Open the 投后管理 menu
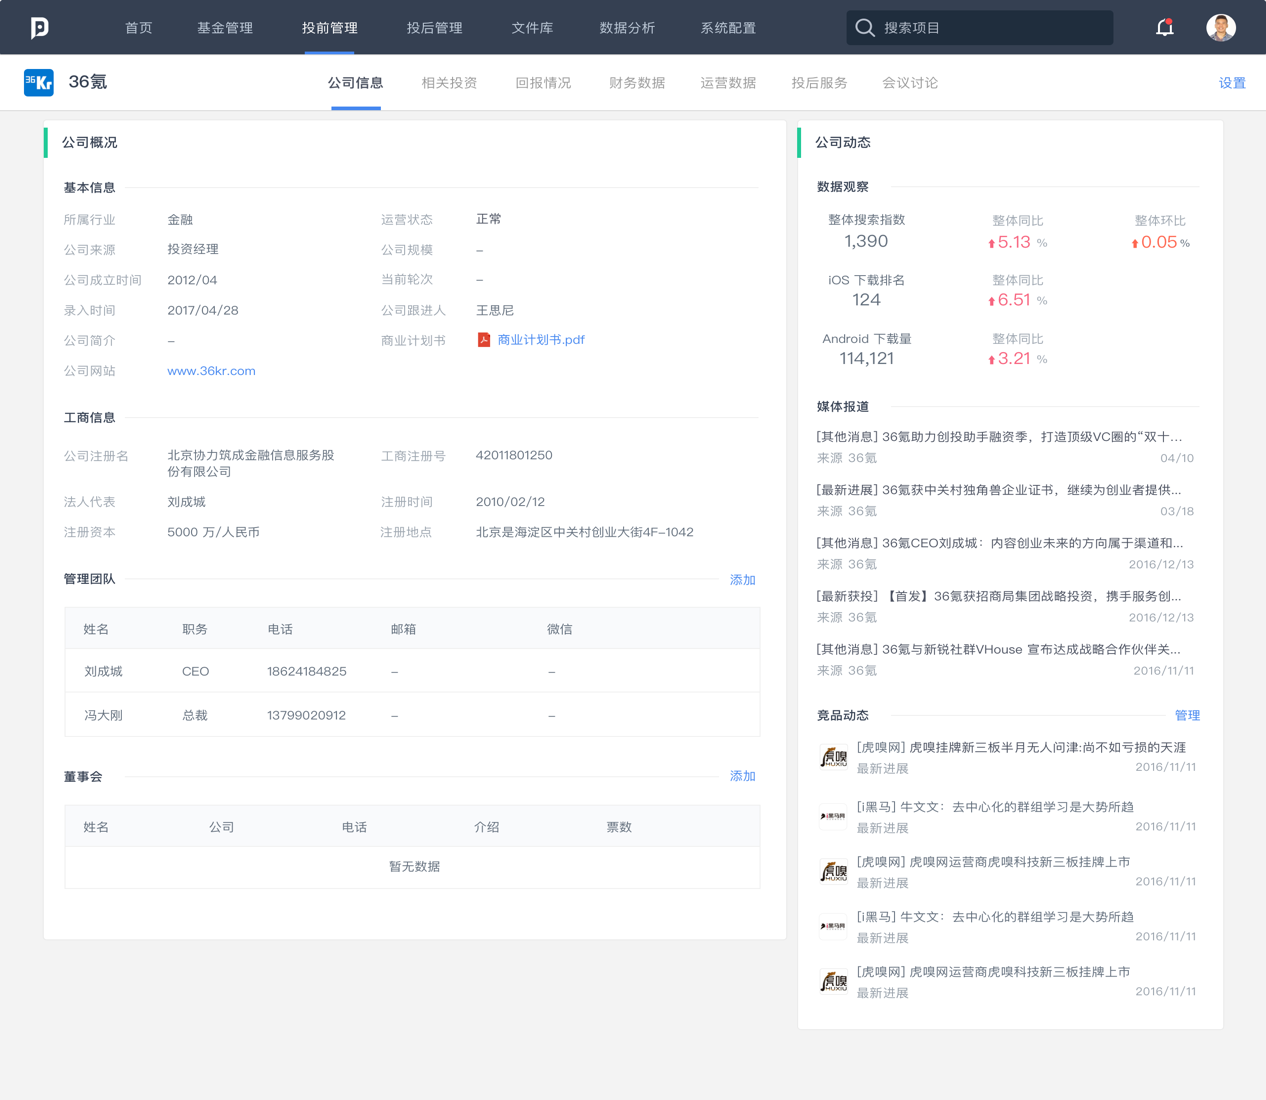 tap(435, 28)
